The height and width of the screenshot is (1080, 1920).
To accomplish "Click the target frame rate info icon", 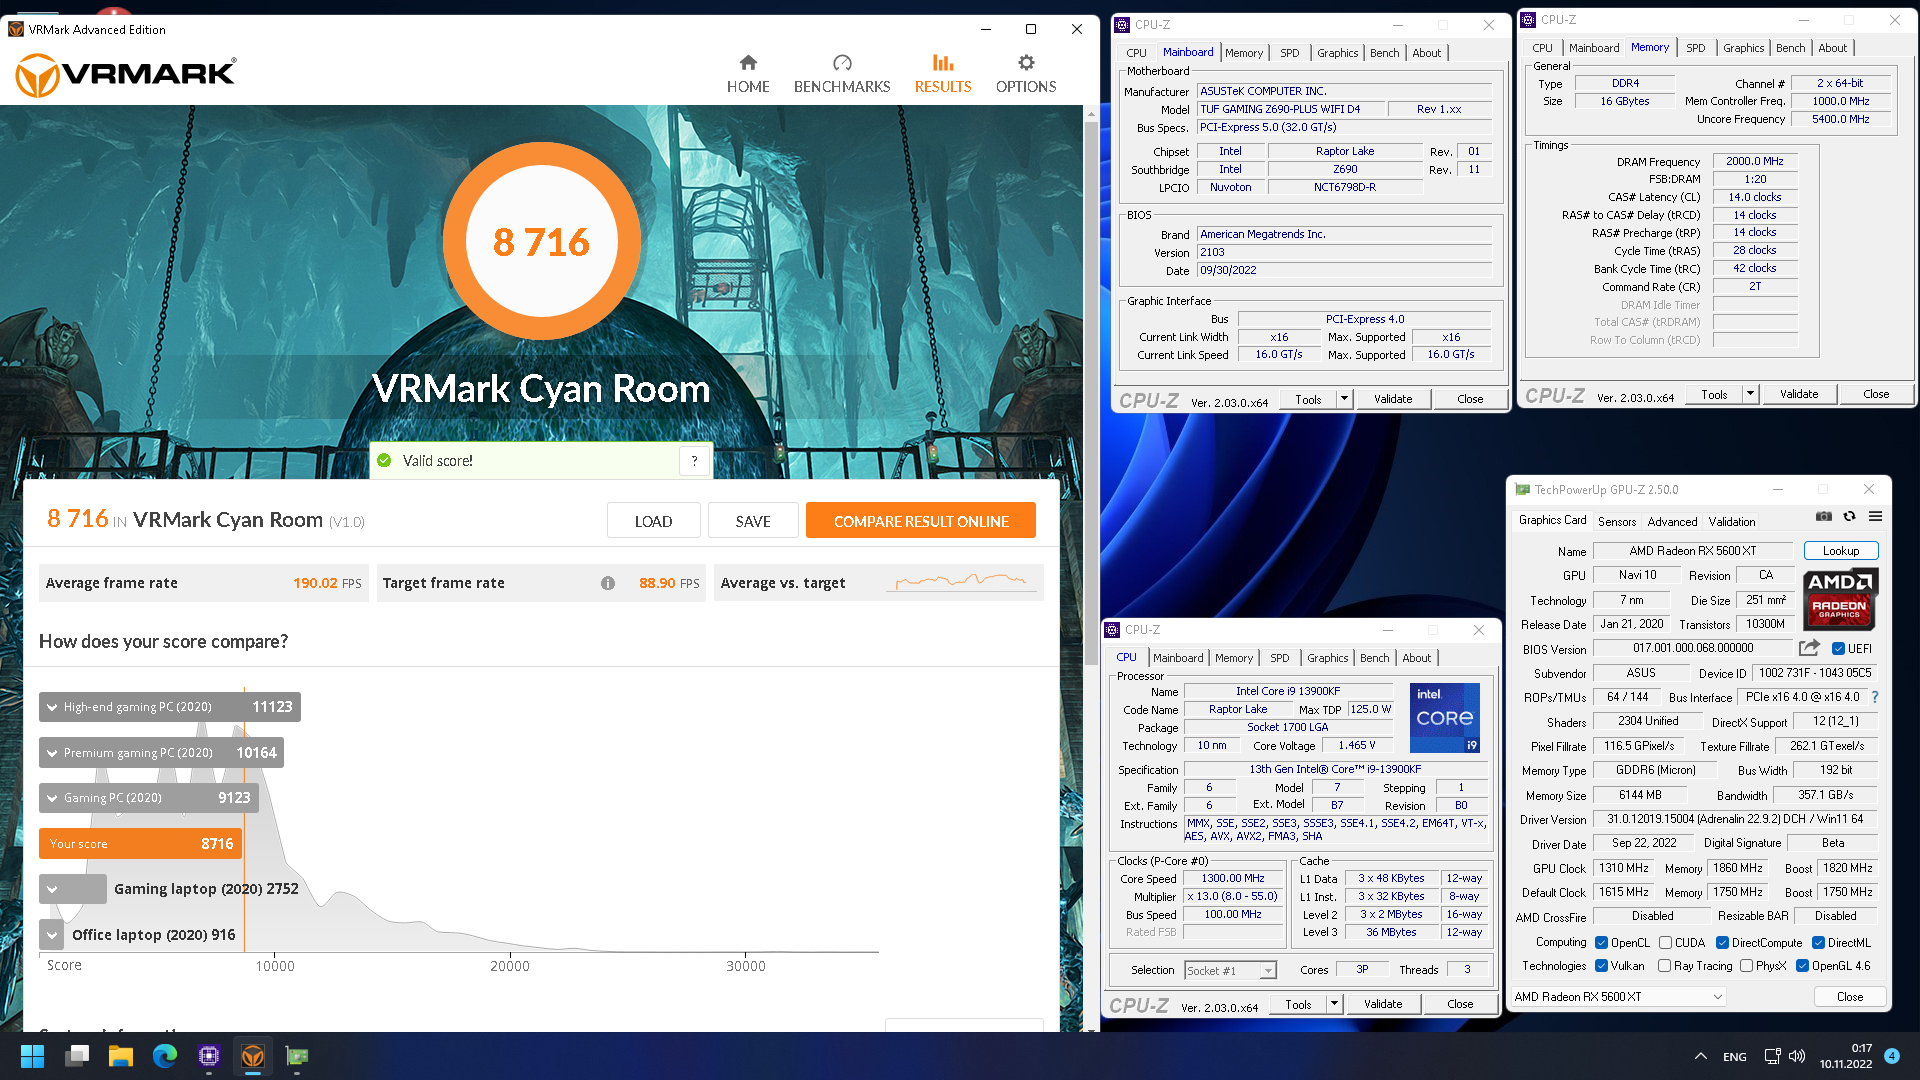I will pyautogui.click(x=608, y=583).
